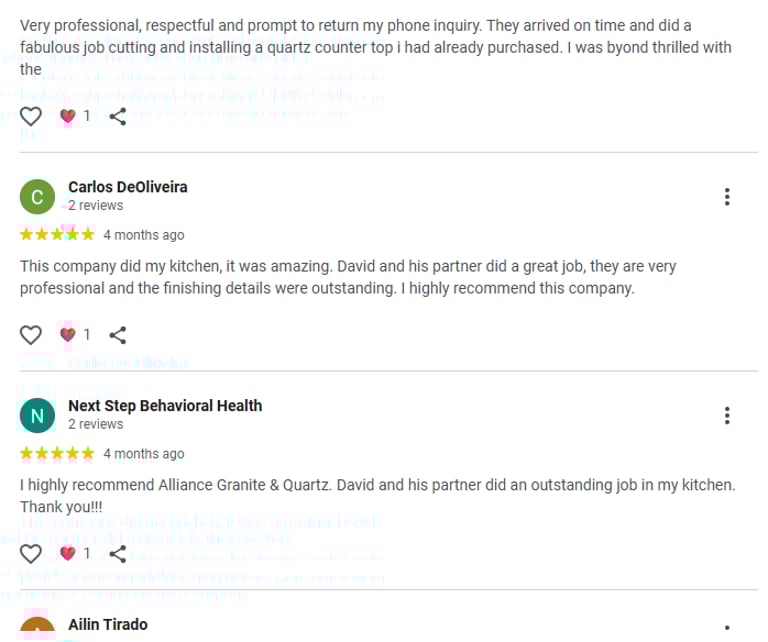Screen dimensions: 768x642
Task: Like Carlos DeOliveira's review with heart outline
Action: (31, 335)
